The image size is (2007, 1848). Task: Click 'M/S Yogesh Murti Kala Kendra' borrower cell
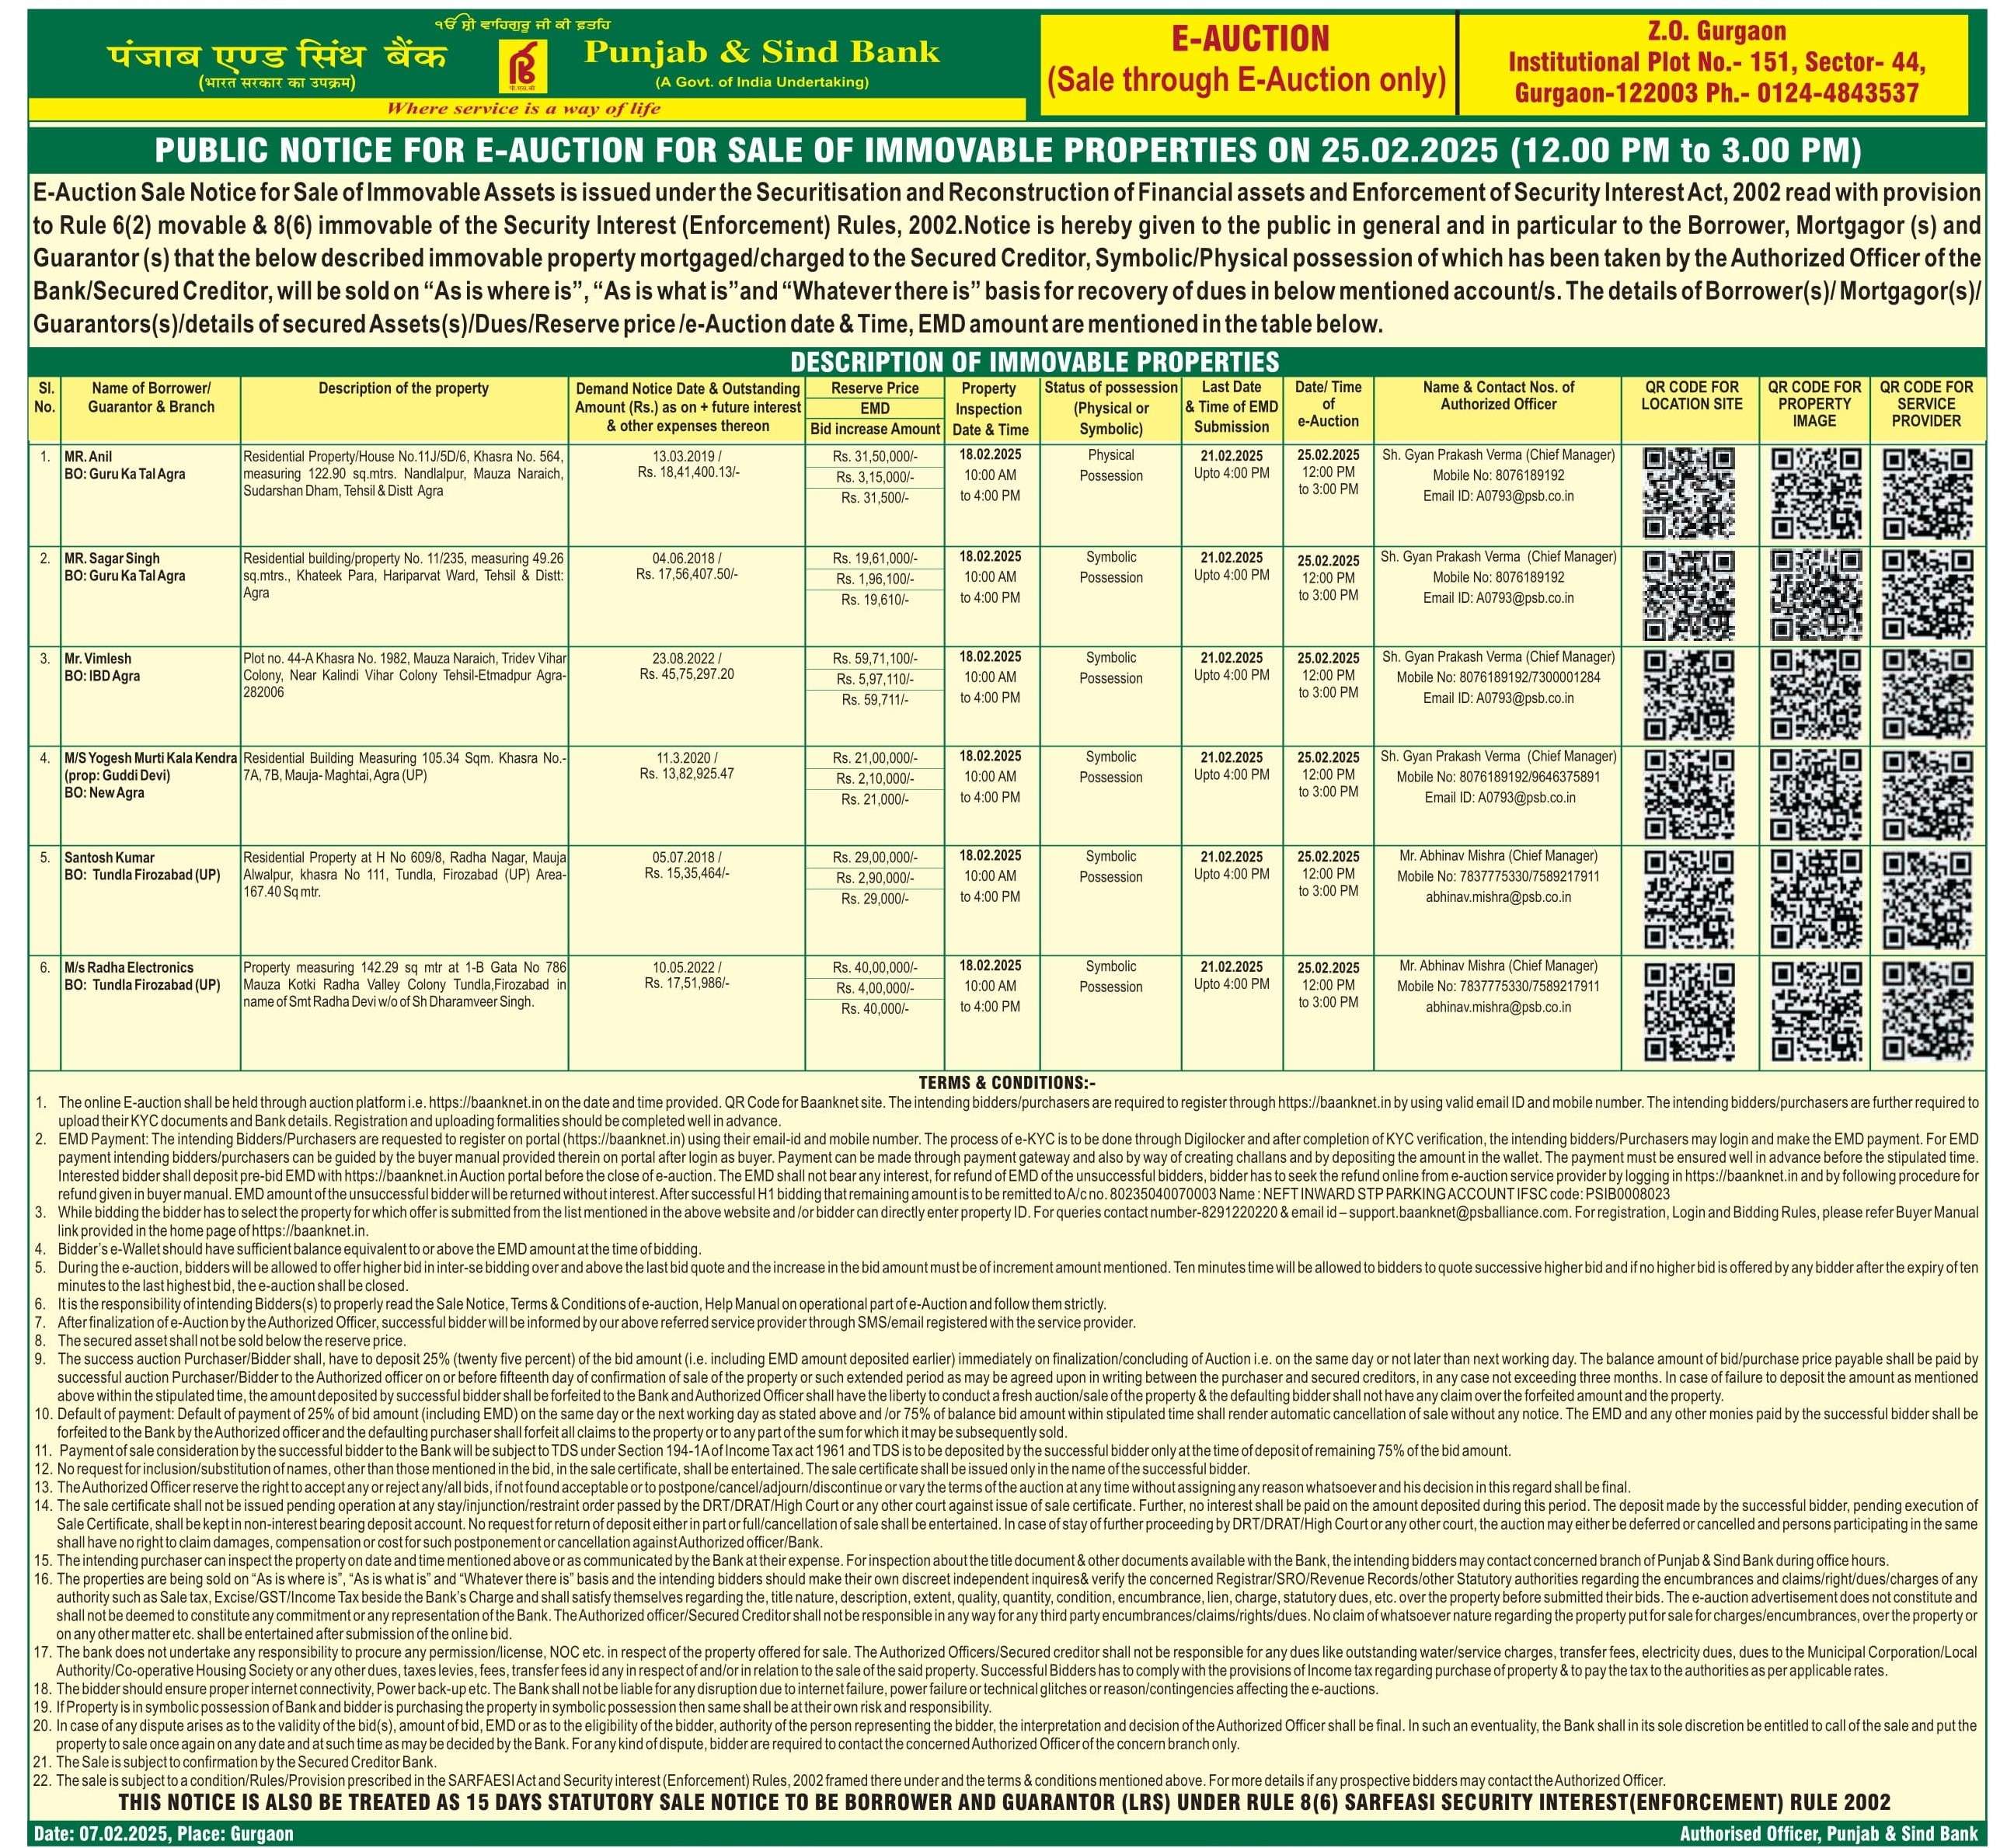tap(151, 775)
